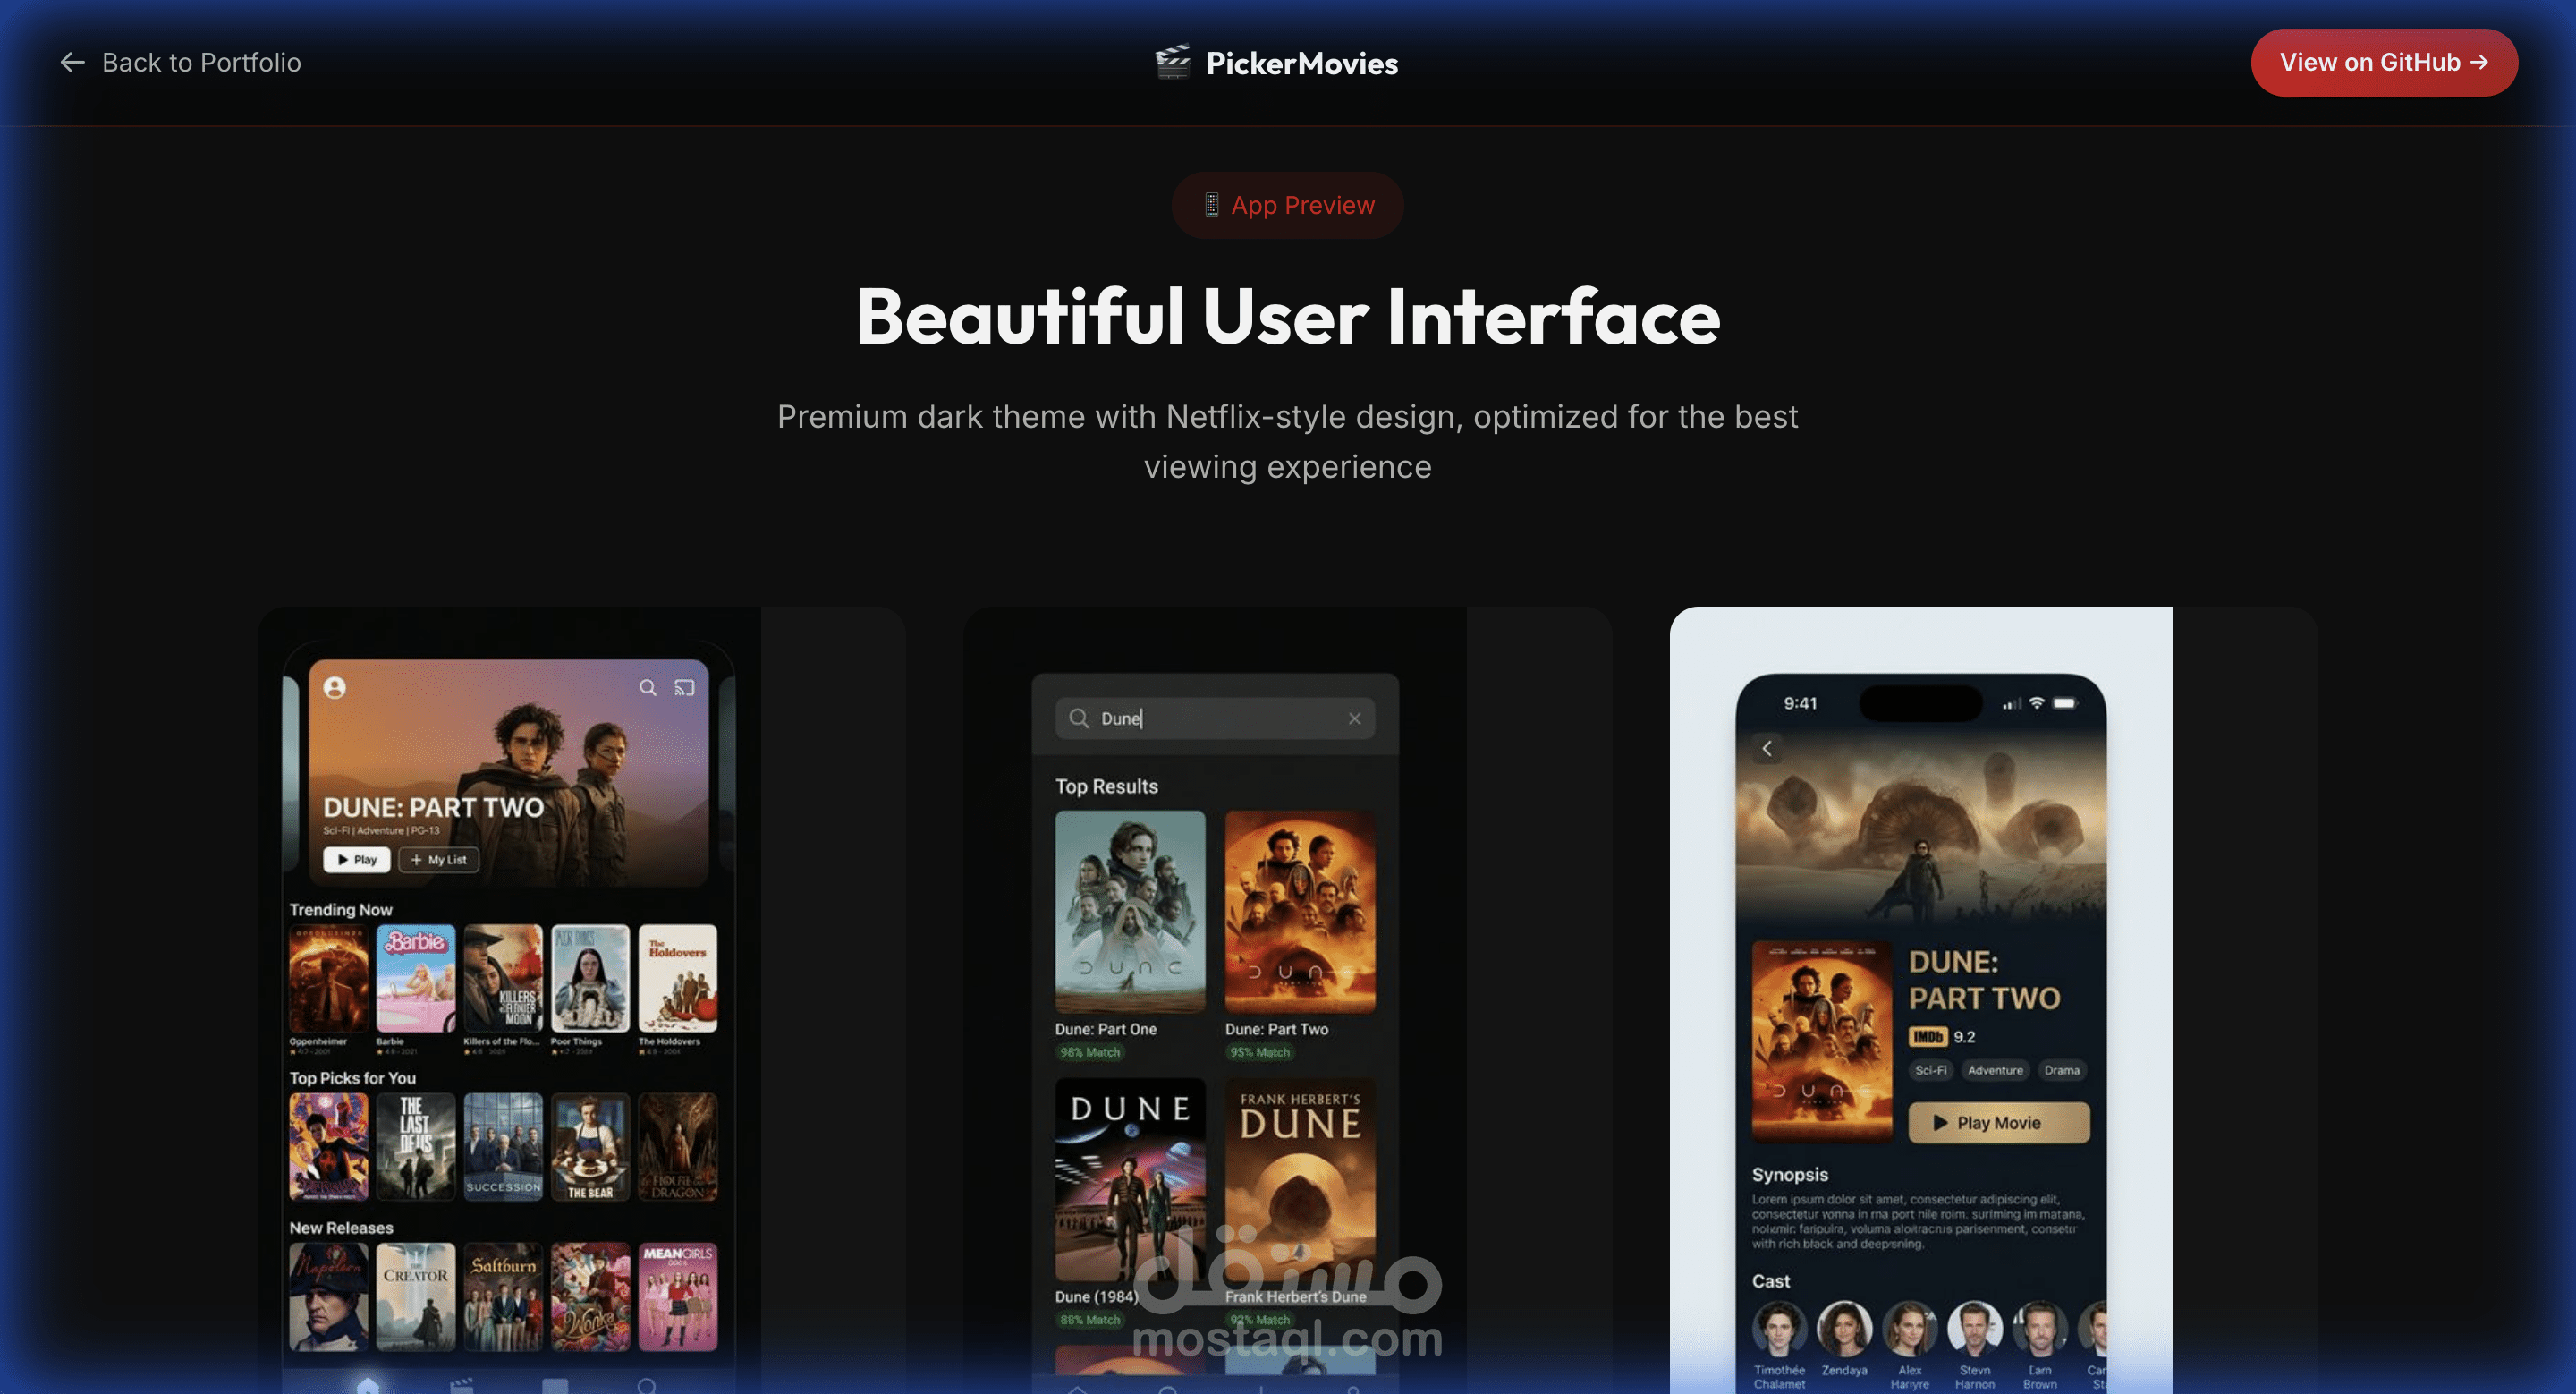Open the Dune: Part One search result poster
2576x1394 pixels.
click(x=1129, y=912)
